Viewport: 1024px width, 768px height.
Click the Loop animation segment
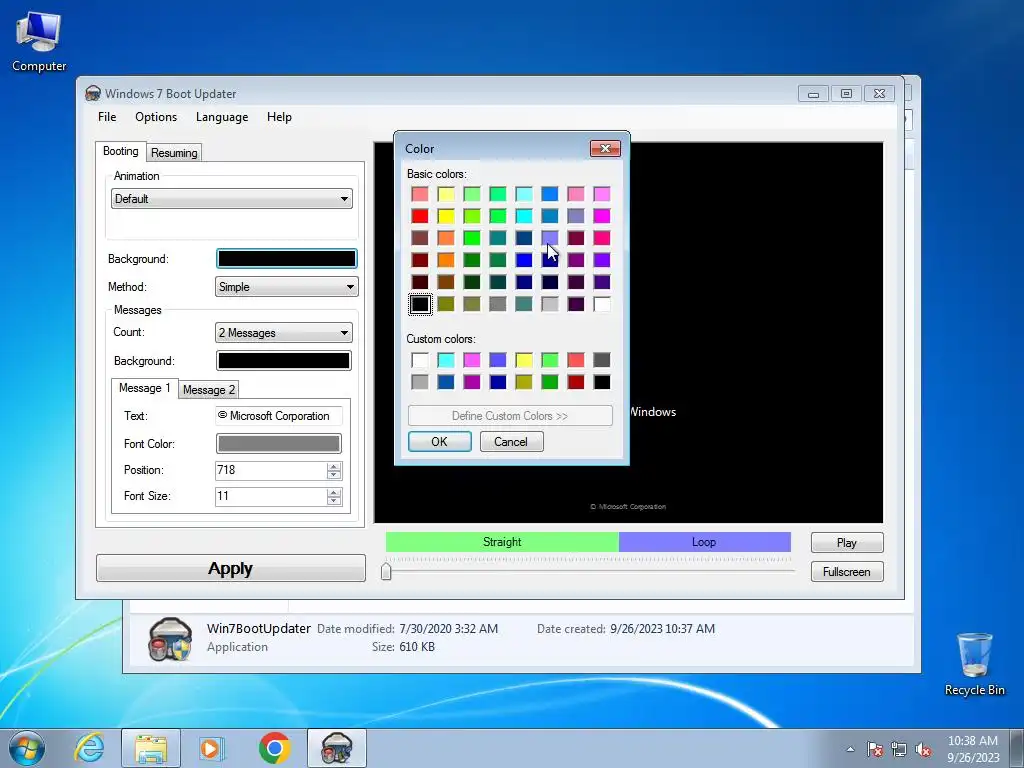click(705, 542)
